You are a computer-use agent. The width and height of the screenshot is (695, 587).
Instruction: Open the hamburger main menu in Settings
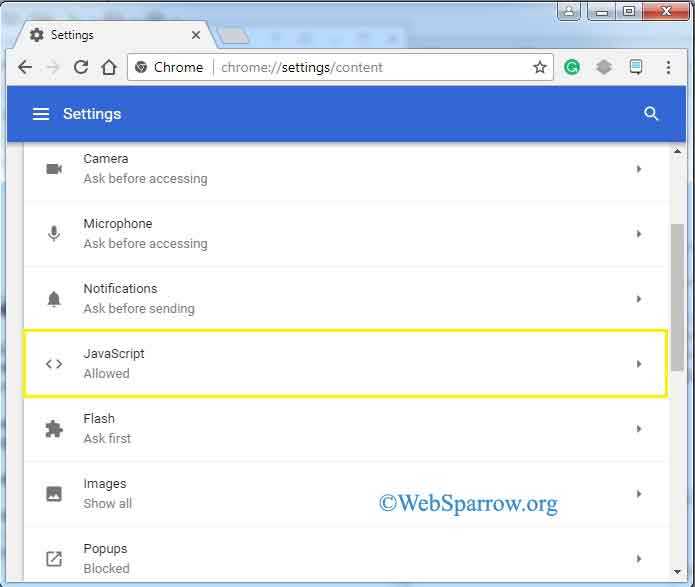pos(41,114)
